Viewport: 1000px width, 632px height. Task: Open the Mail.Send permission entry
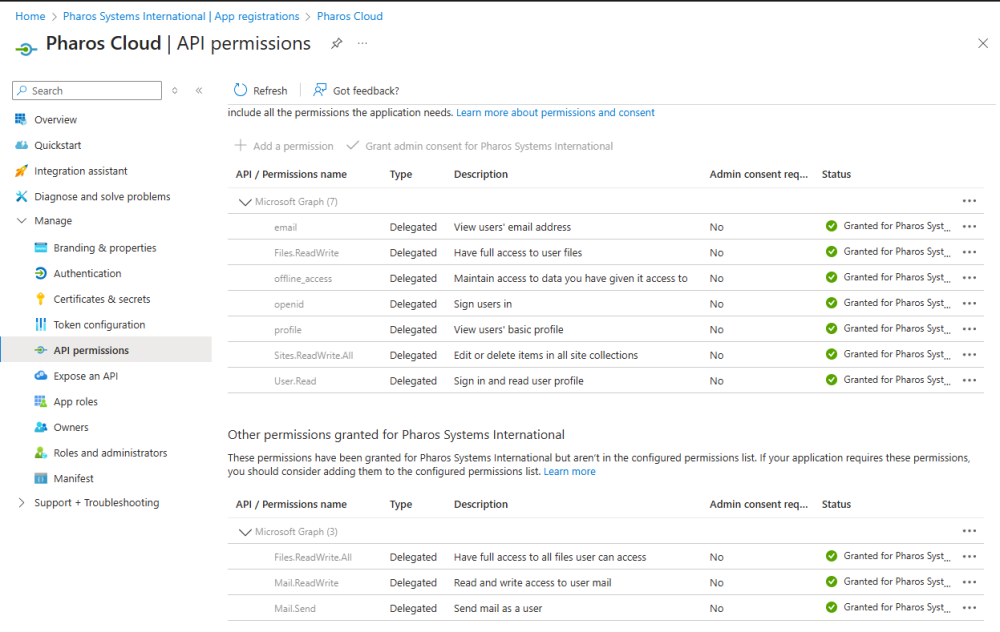click(x=295, y=608)
